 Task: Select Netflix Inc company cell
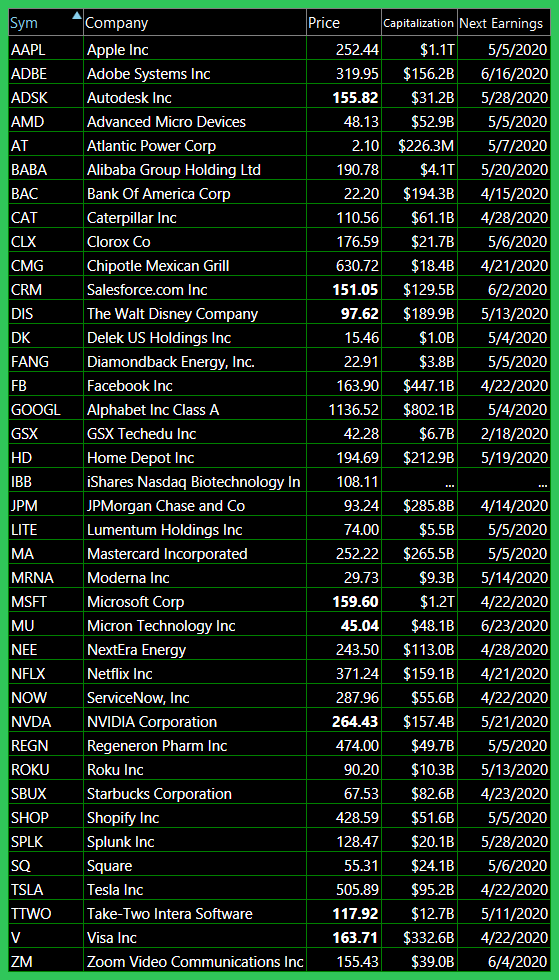[x=194, y=674]
